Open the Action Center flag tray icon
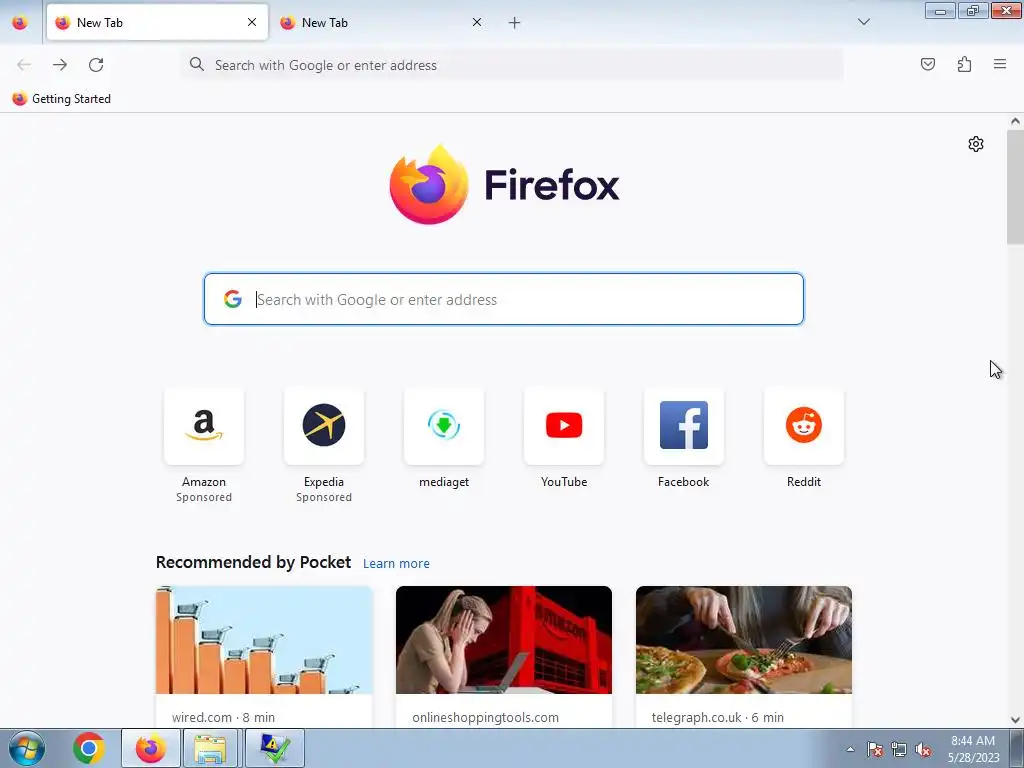 (x=875, y=749)
